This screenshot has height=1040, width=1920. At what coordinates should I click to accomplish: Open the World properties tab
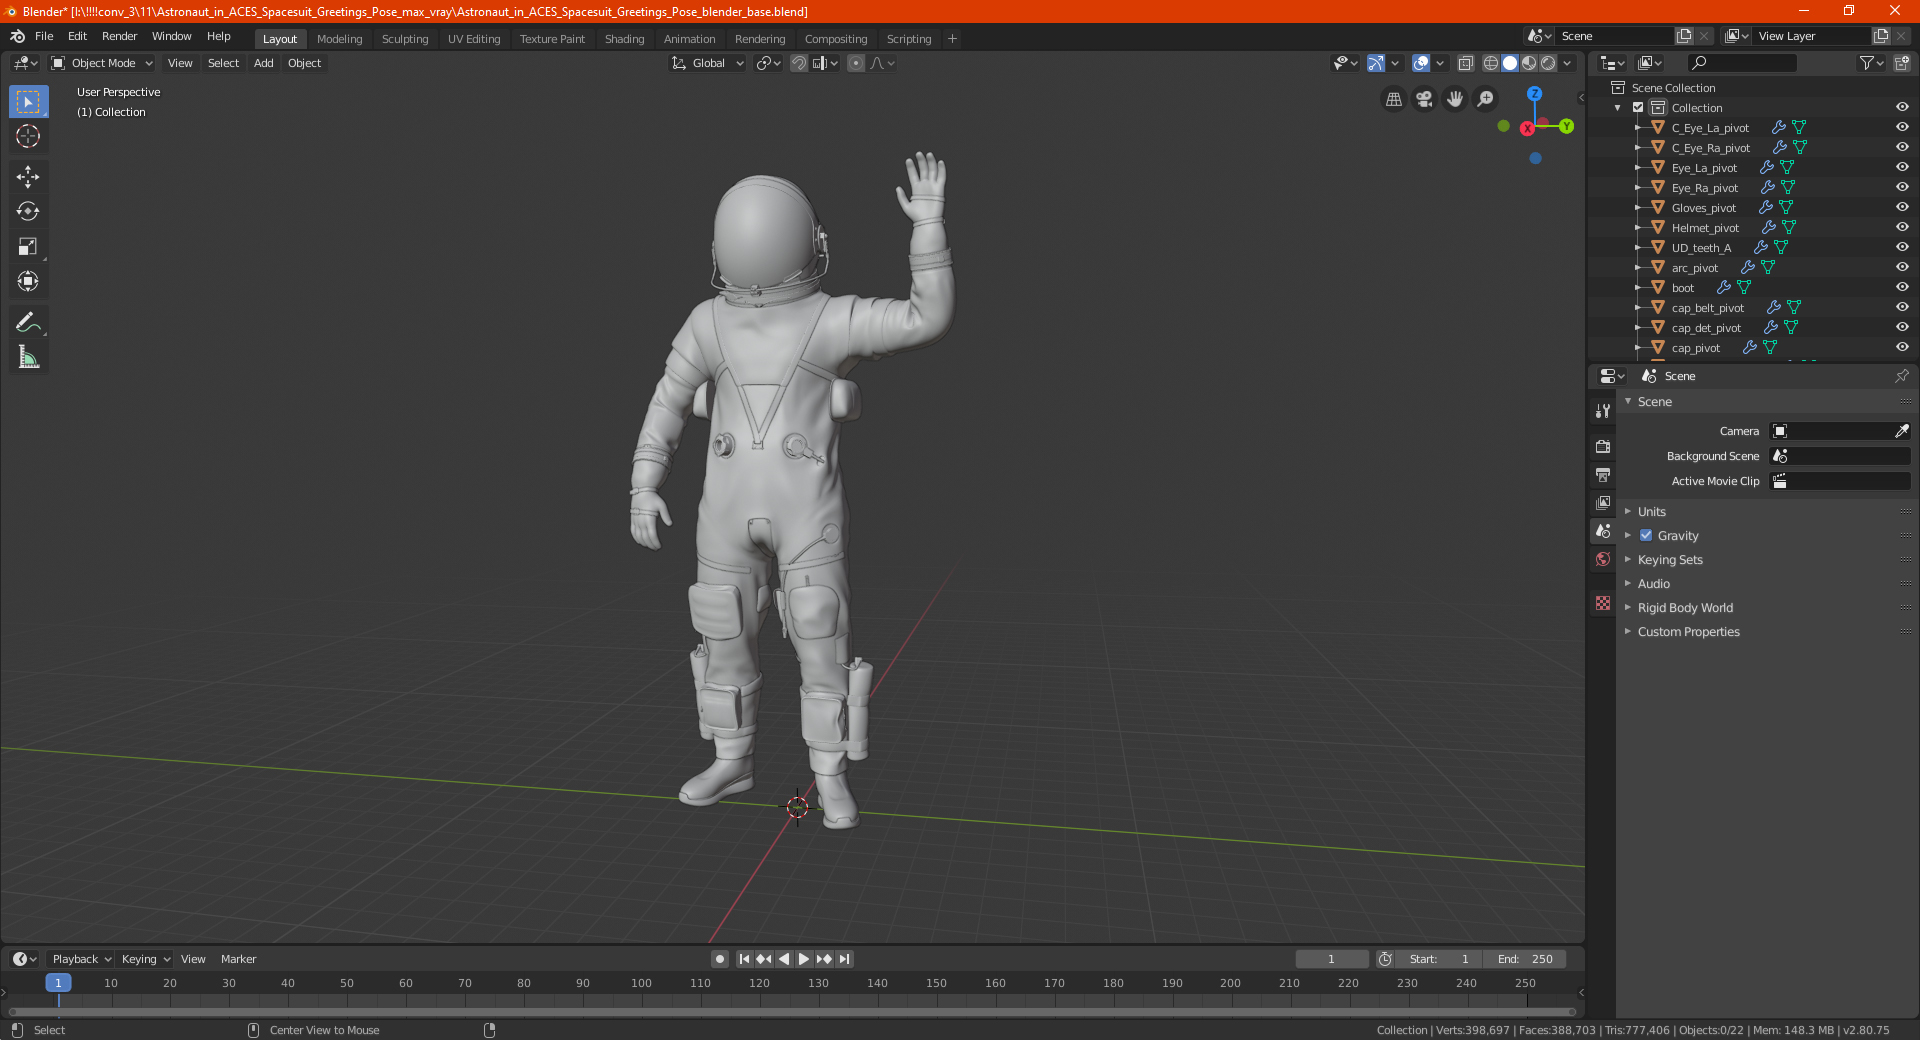(1603, 559)
